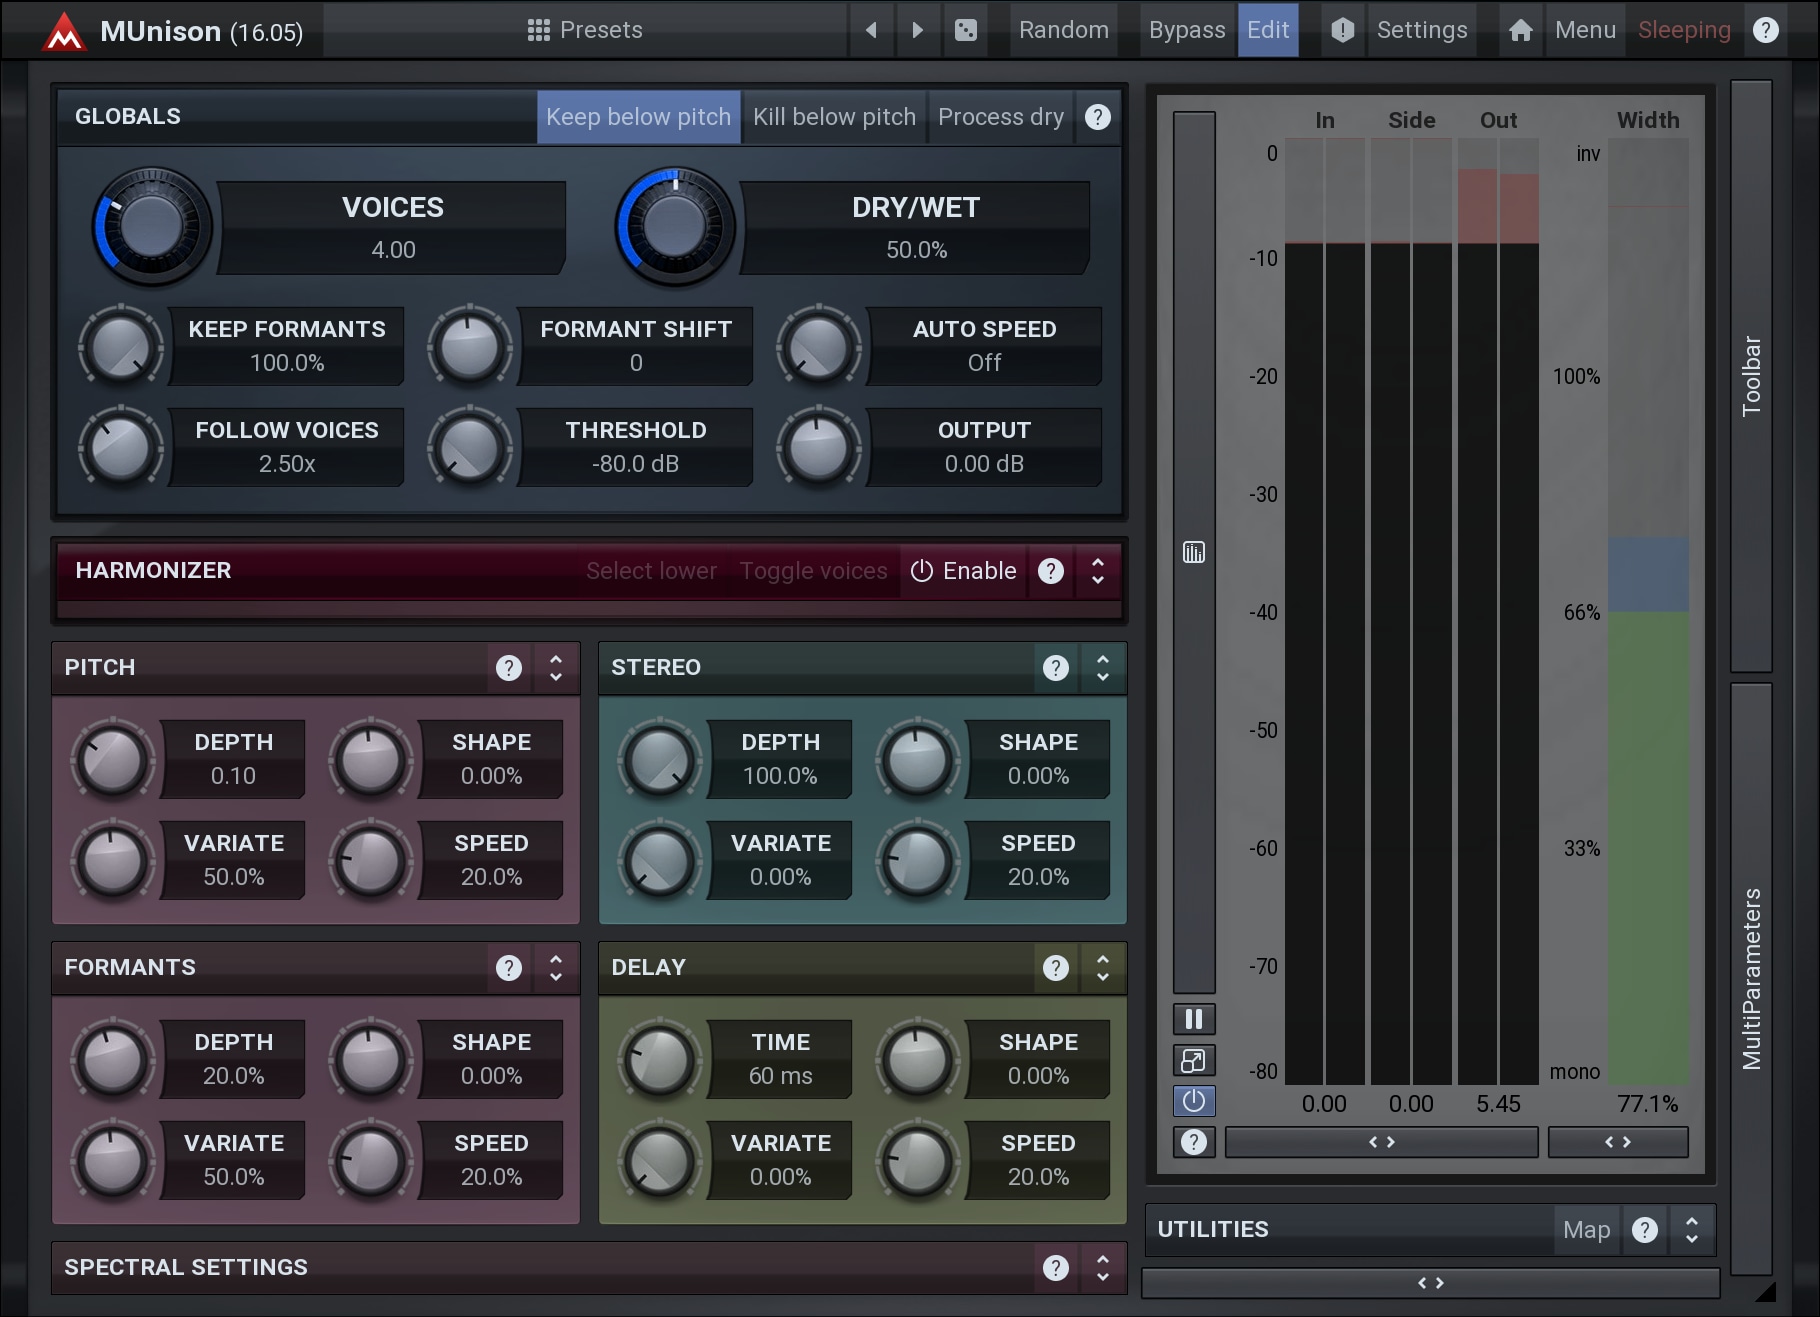Enable Kill below pitch
Screen dimensions: 1820x1317
(834, 117)
